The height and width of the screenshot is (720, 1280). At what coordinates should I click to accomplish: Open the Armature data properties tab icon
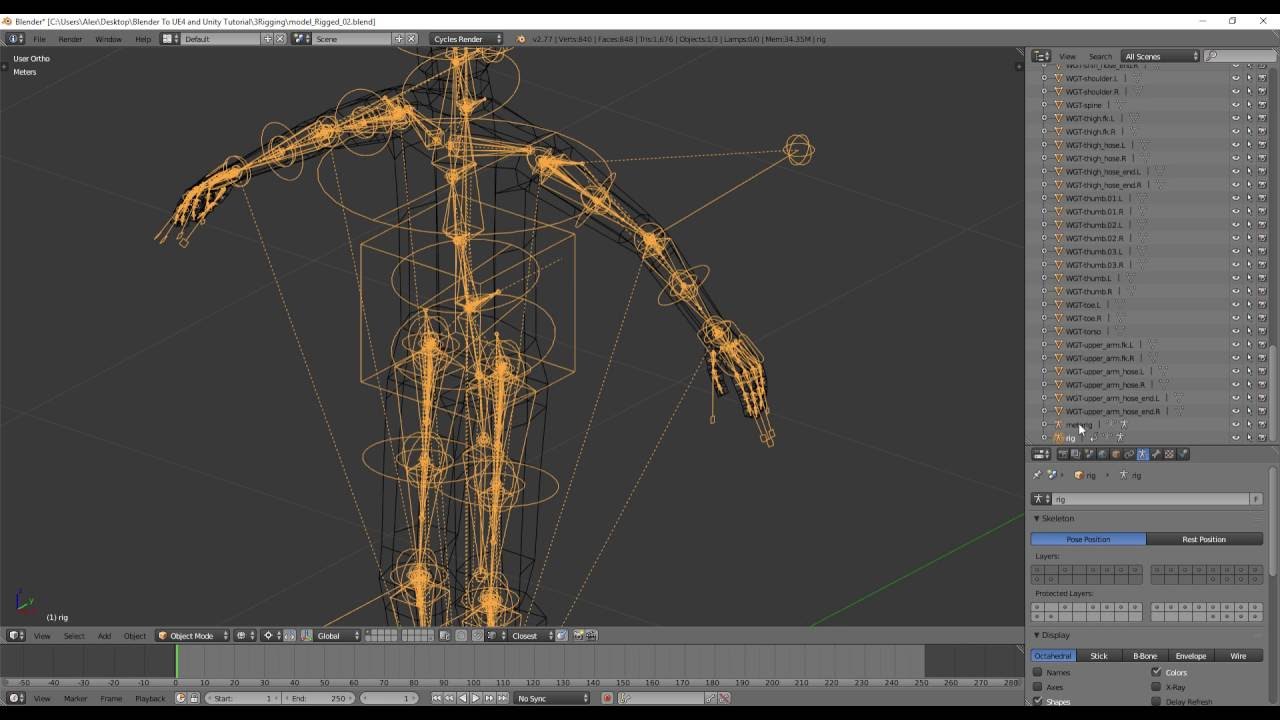click(1142, 454)
